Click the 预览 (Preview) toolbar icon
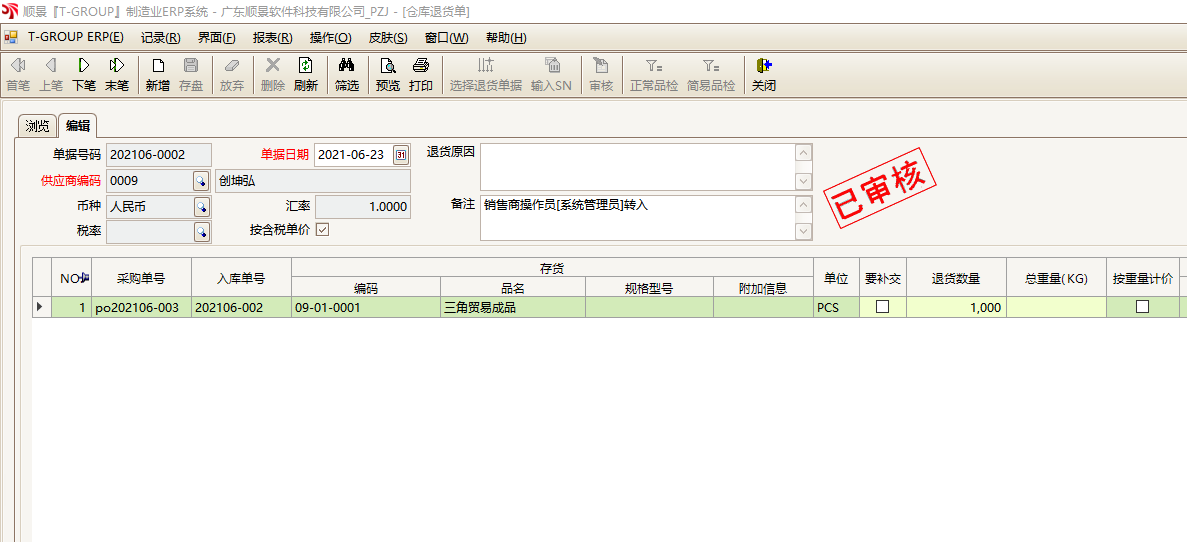This screenshot has width=1187, height=542. (x=388, y=75)
